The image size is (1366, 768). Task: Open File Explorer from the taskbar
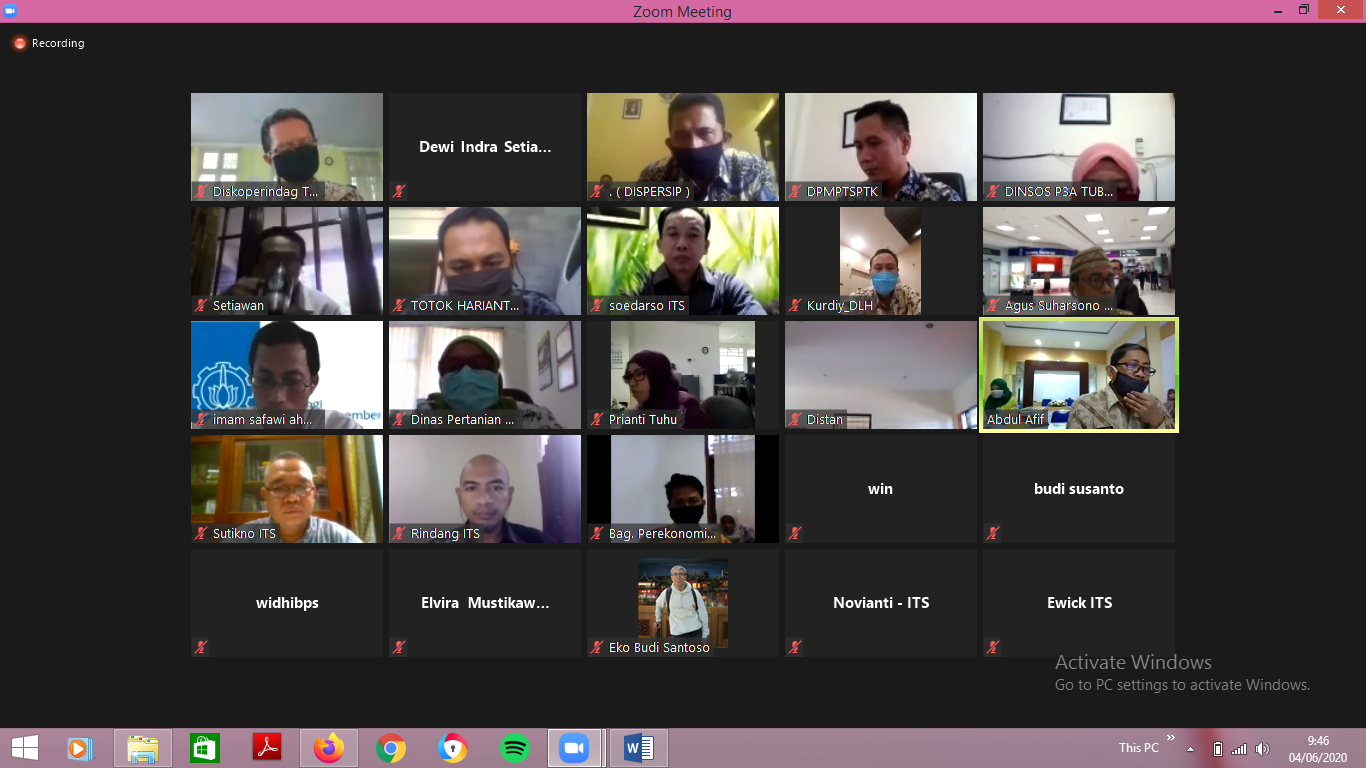tap(143, 748)
